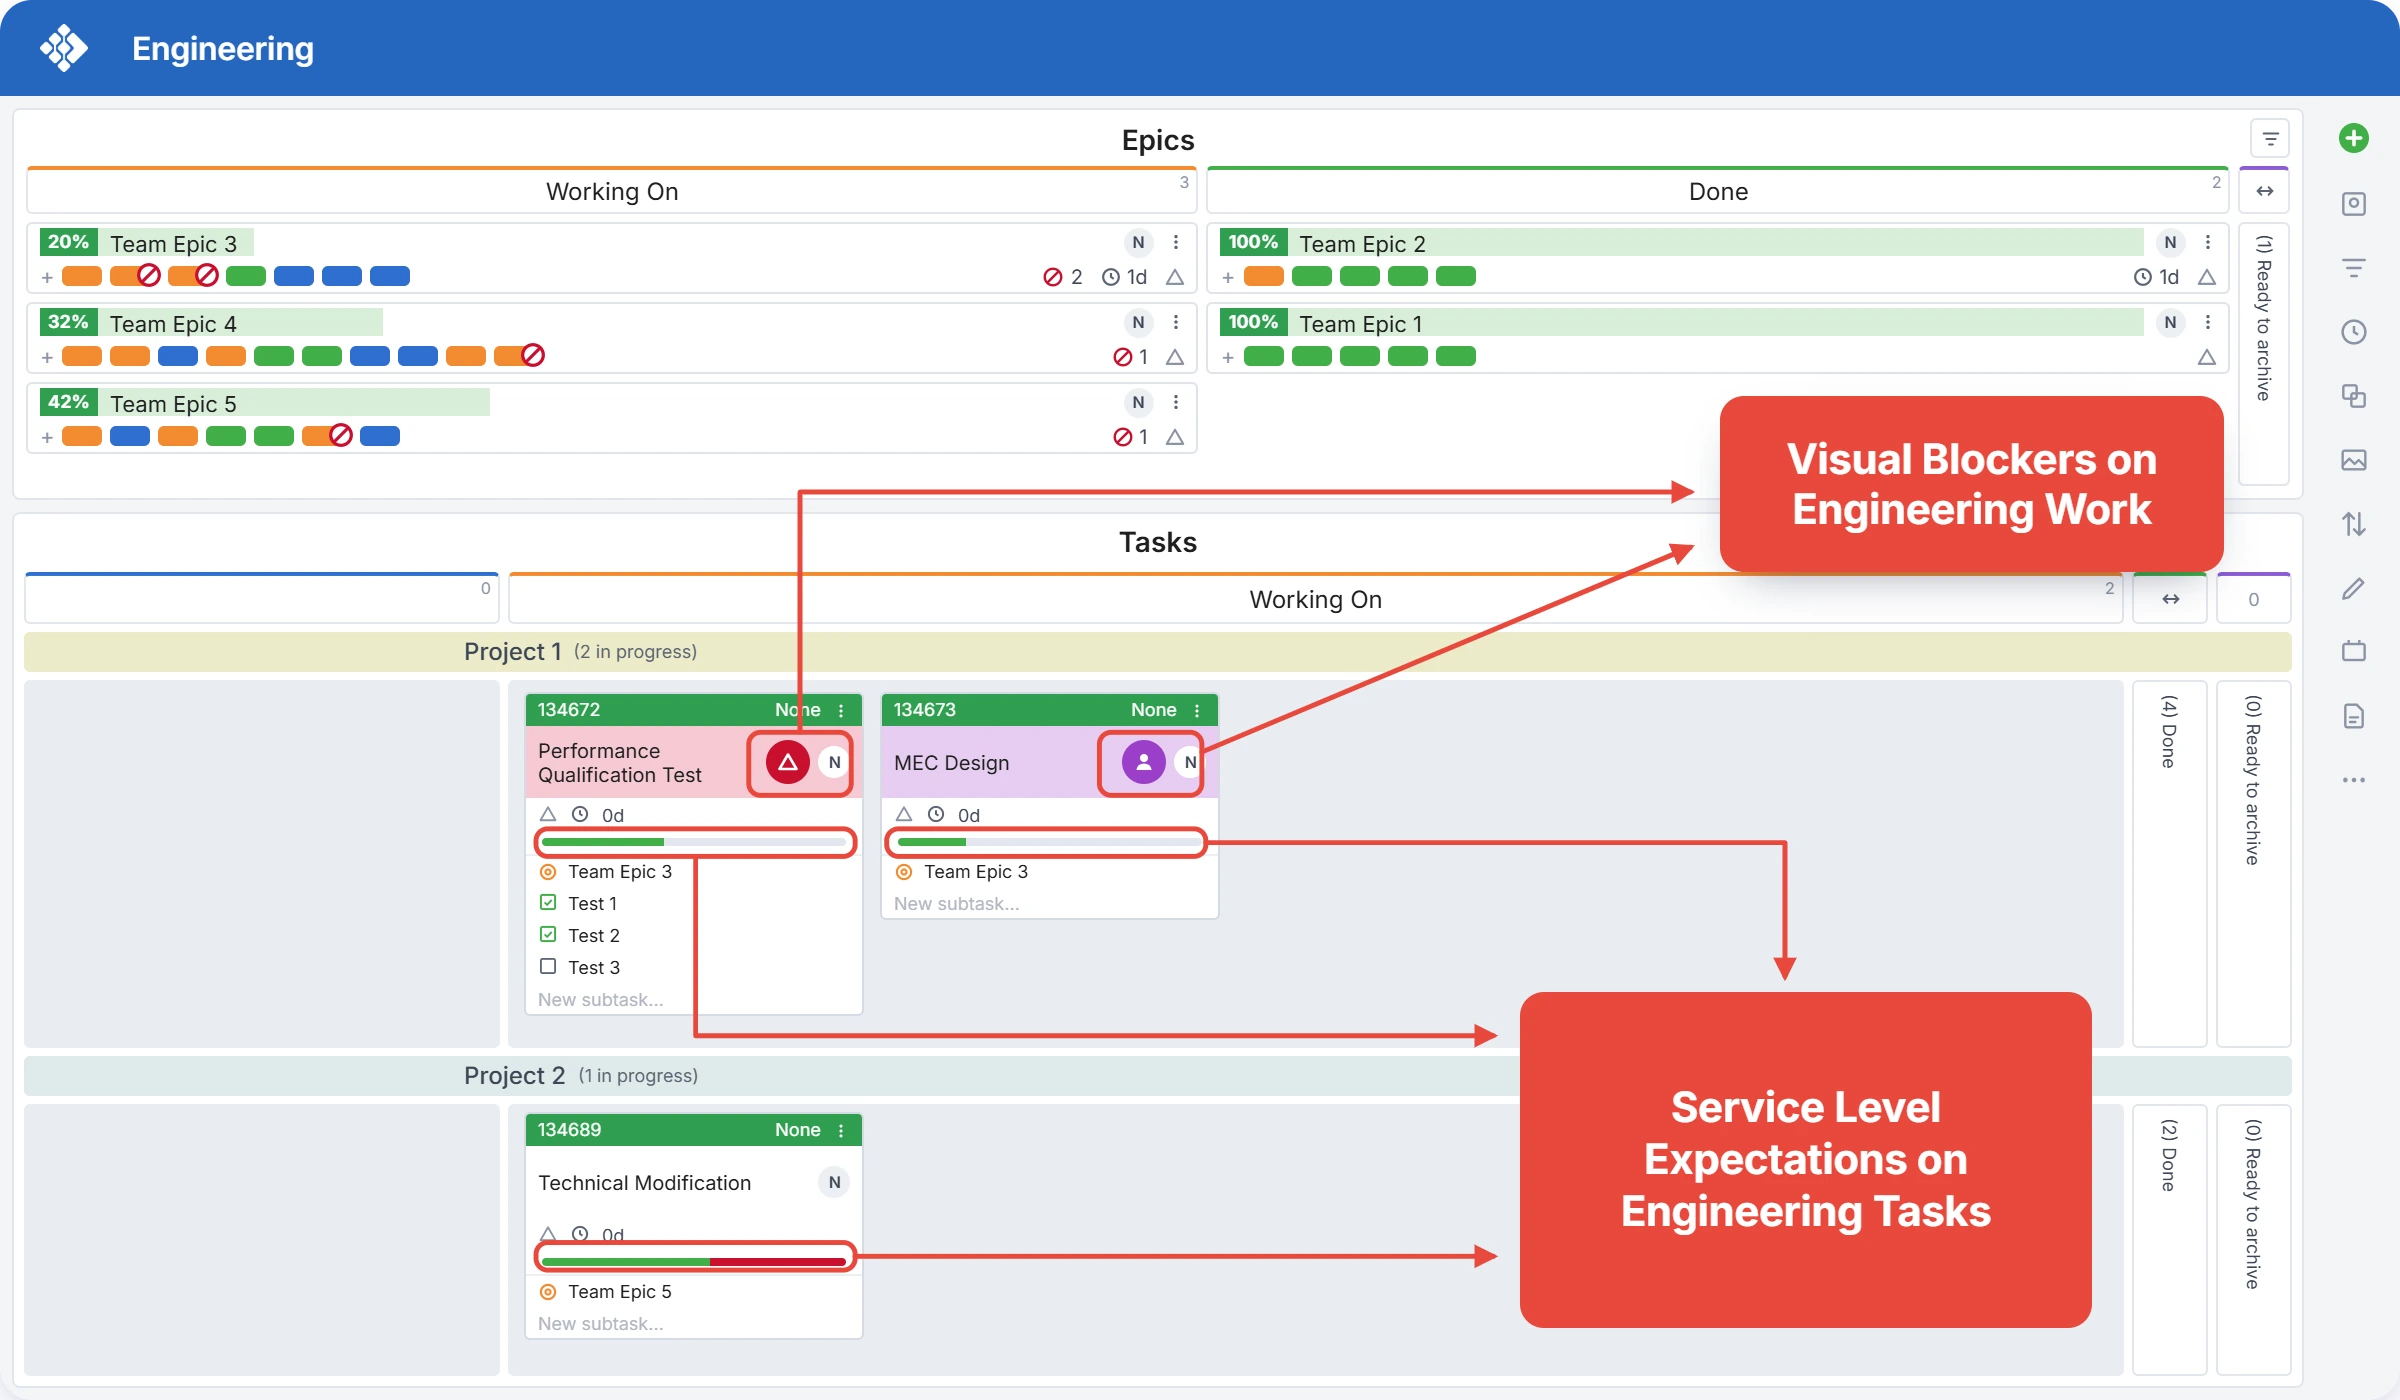Screen dimensions: 2400x1400
Task: Click the copy boards icon in sidebar
Action: click(x=2354, y=396)
